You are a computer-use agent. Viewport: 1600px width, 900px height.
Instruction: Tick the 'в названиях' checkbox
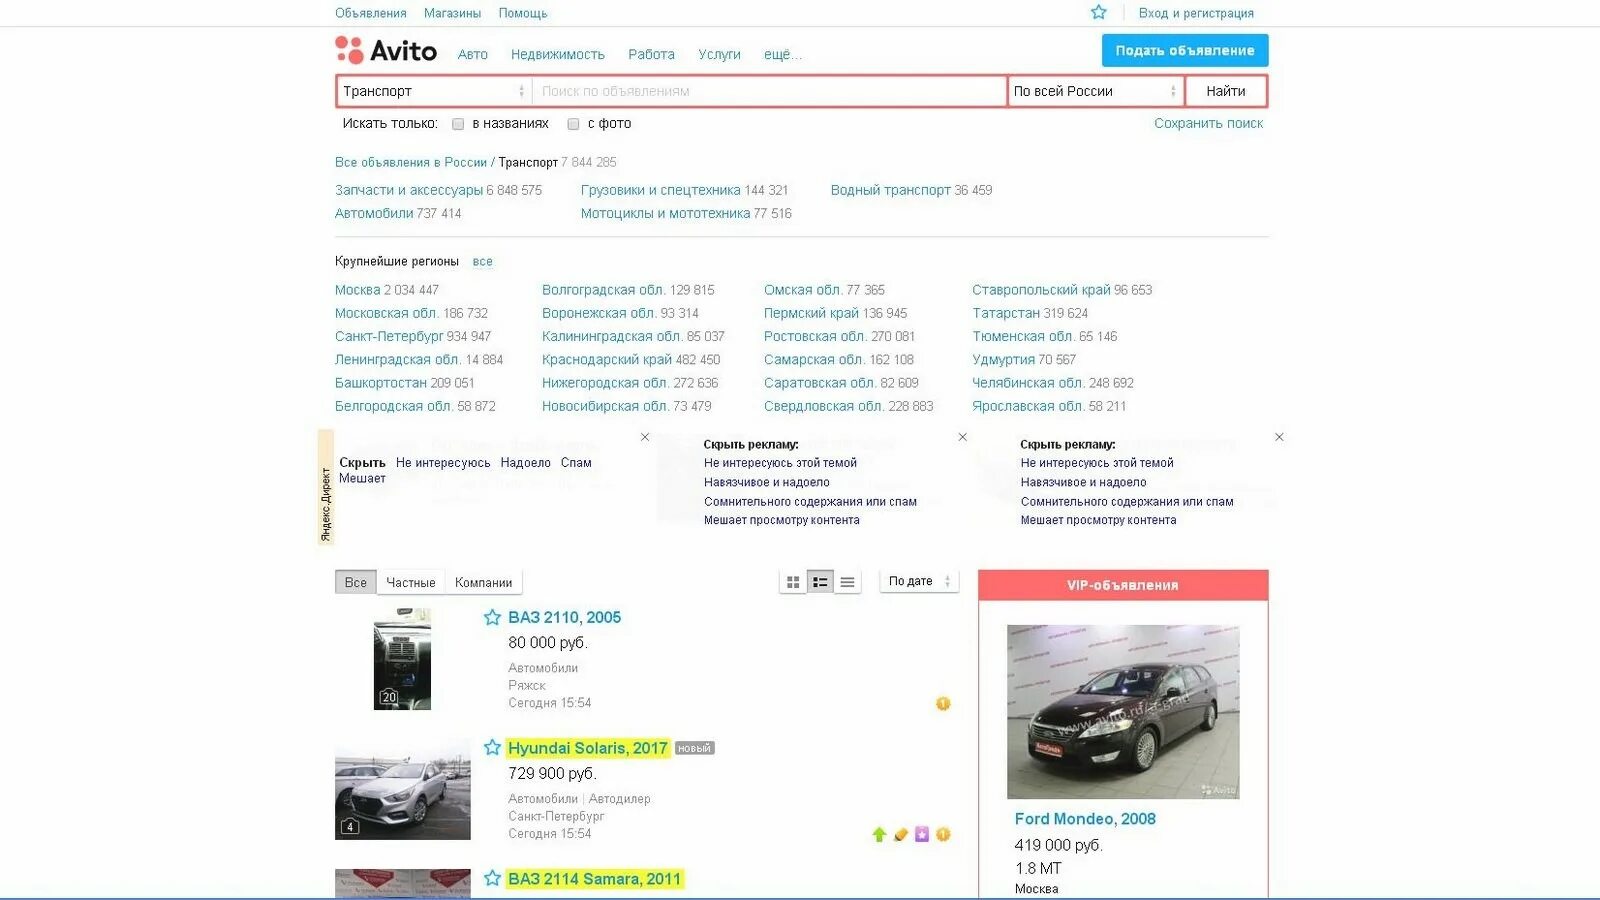458,124
